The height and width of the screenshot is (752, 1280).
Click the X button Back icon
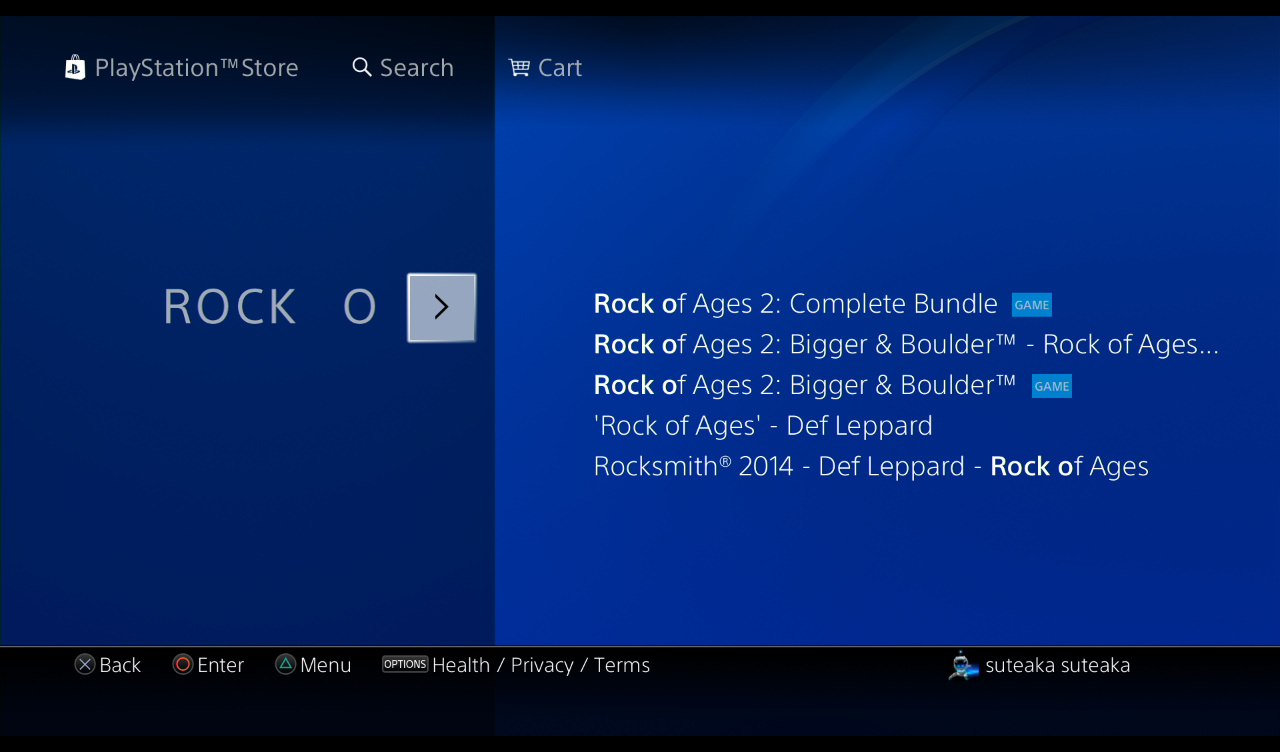tap(85, 664)
